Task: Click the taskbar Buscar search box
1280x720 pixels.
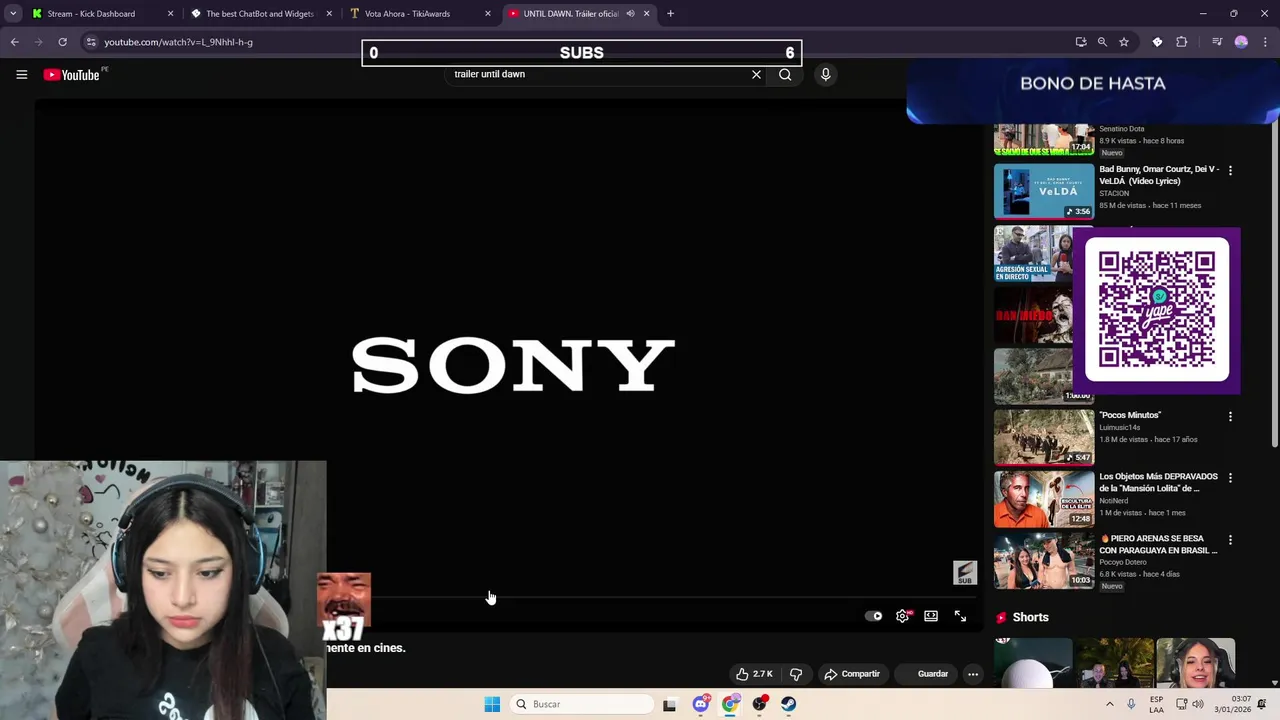Action: point(581,704)
